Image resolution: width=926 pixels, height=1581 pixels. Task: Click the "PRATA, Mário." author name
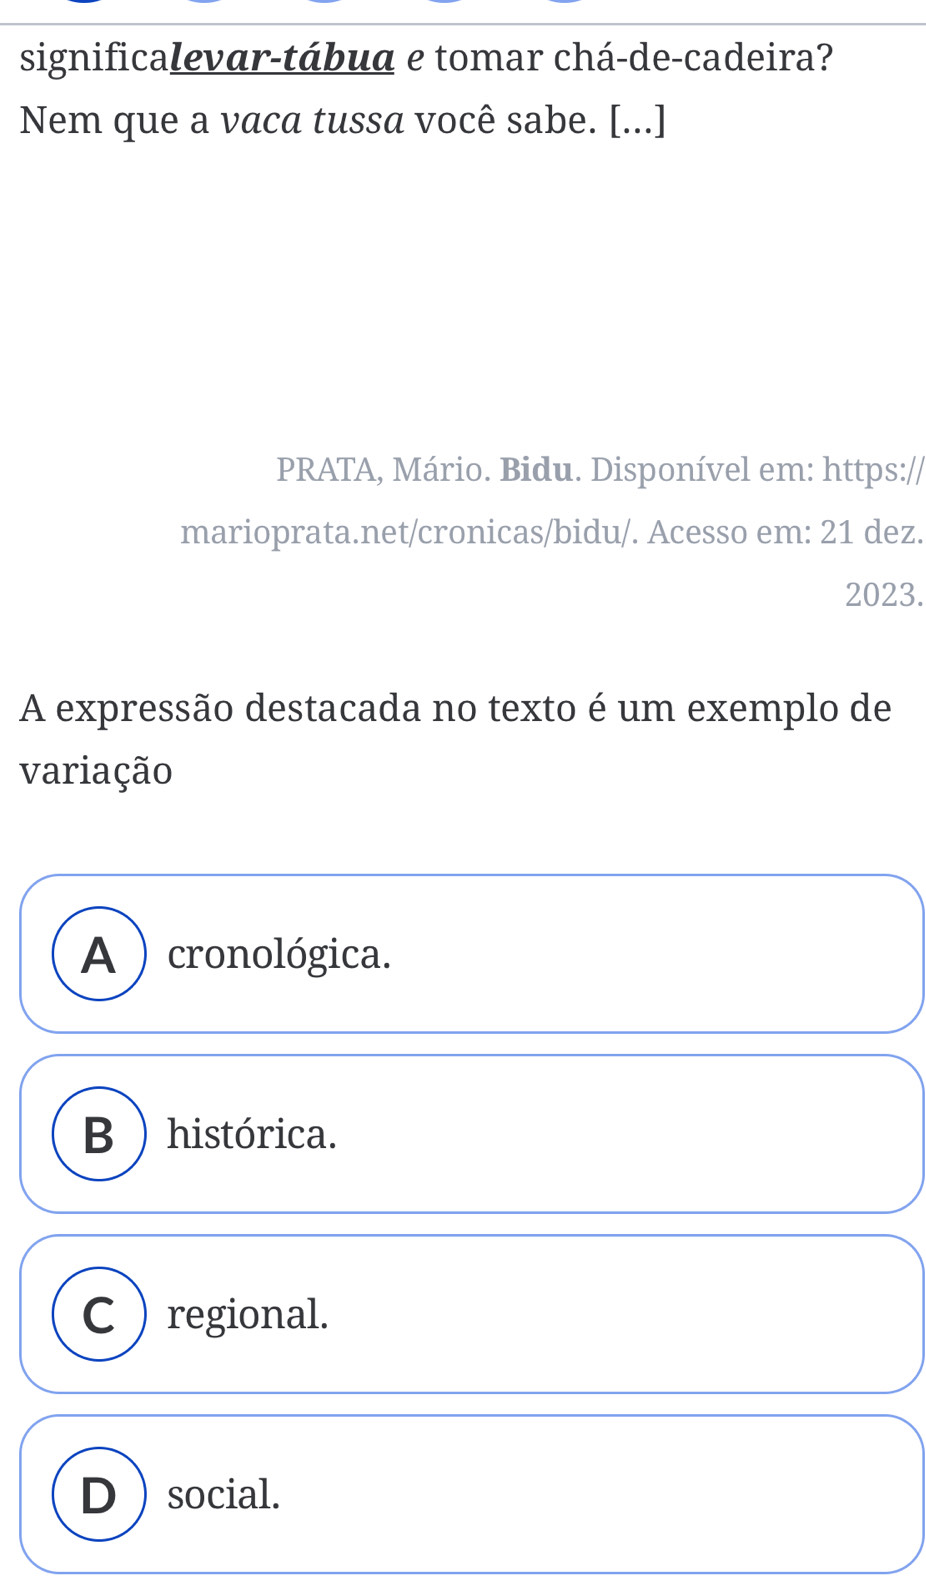click(383, 469)
